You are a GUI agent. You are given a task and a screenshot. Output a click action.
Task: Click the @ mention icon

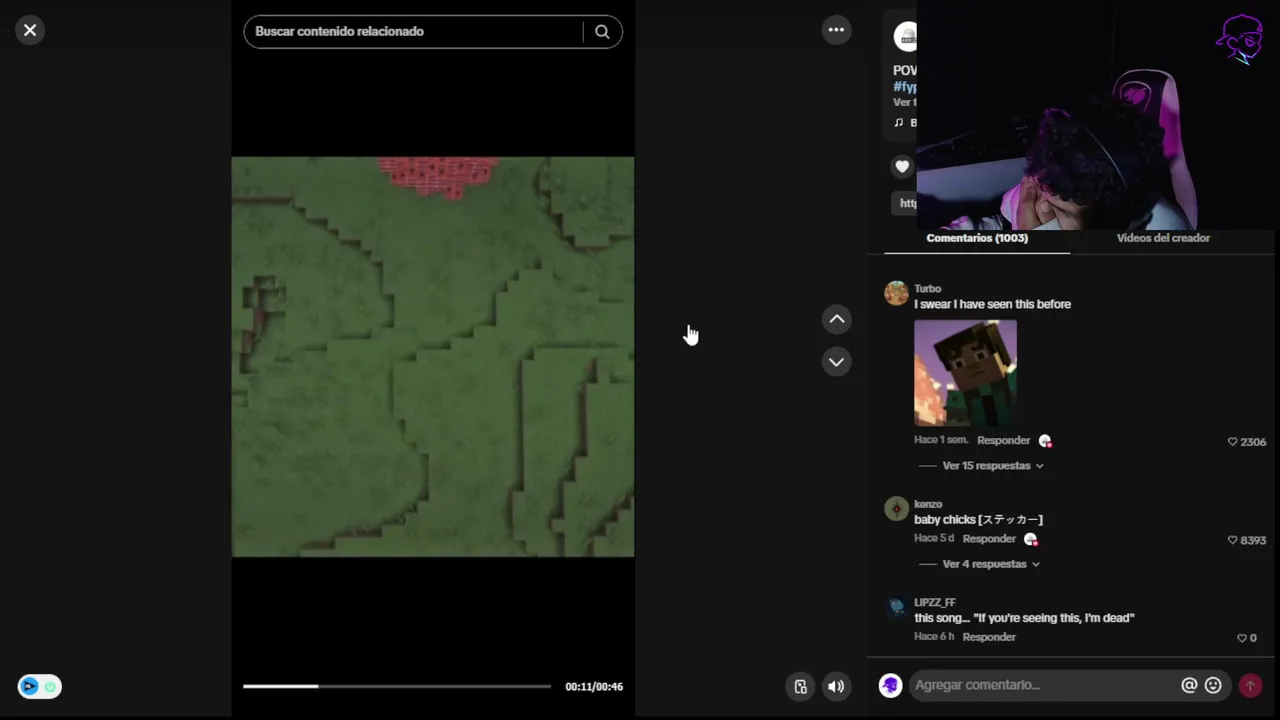[x=1189, y=685]
